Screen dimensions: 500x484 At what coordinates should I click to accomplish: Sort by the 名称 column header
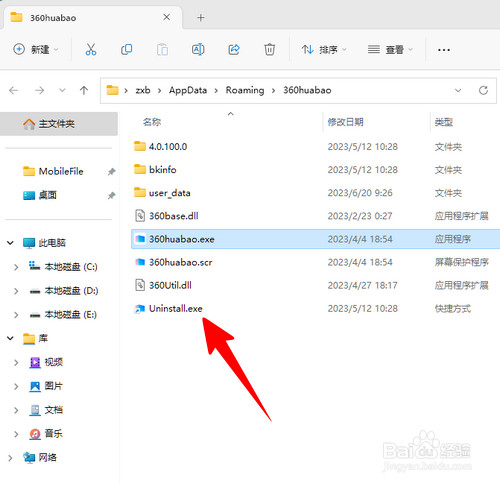(x=152, y=122)
